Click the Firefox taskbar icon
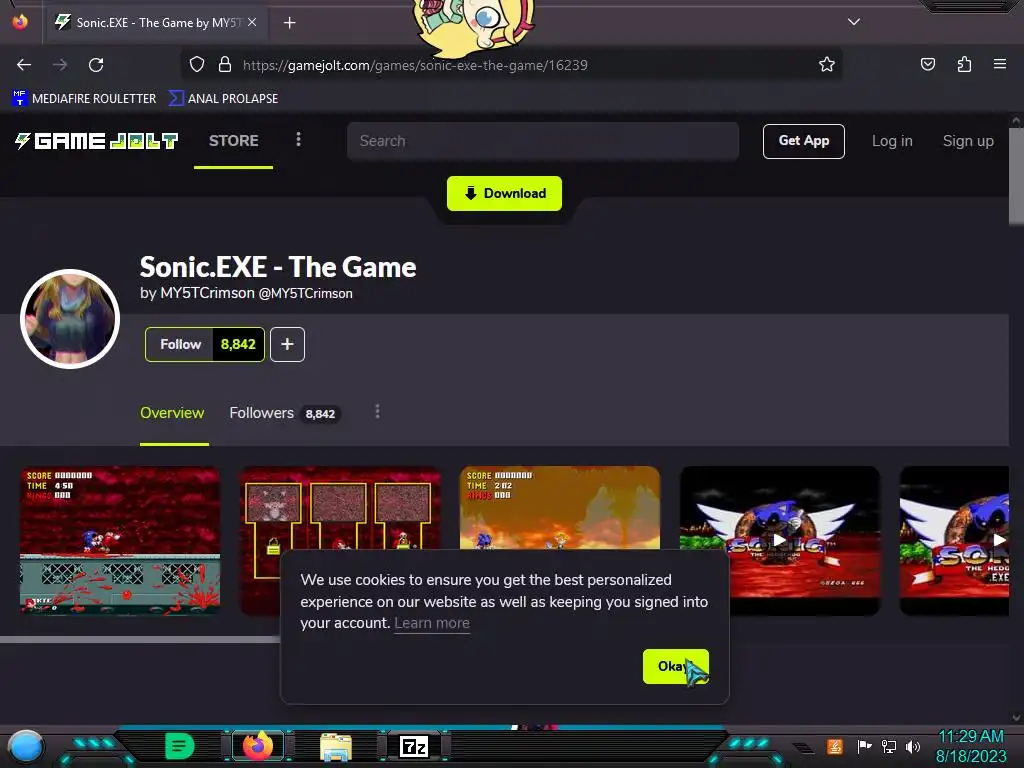The width and height of the screenshot is (1024, 768). click(257, 746)
